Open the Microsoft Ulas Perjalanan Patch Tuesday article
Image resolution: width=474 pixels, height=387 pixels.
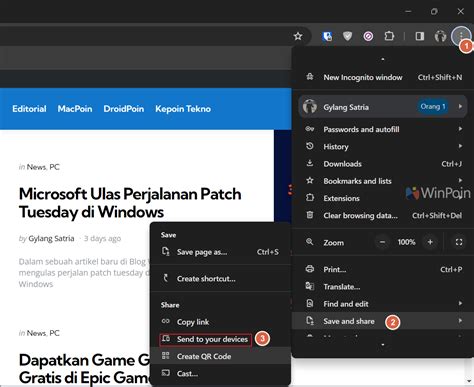(x=130, y=203)
